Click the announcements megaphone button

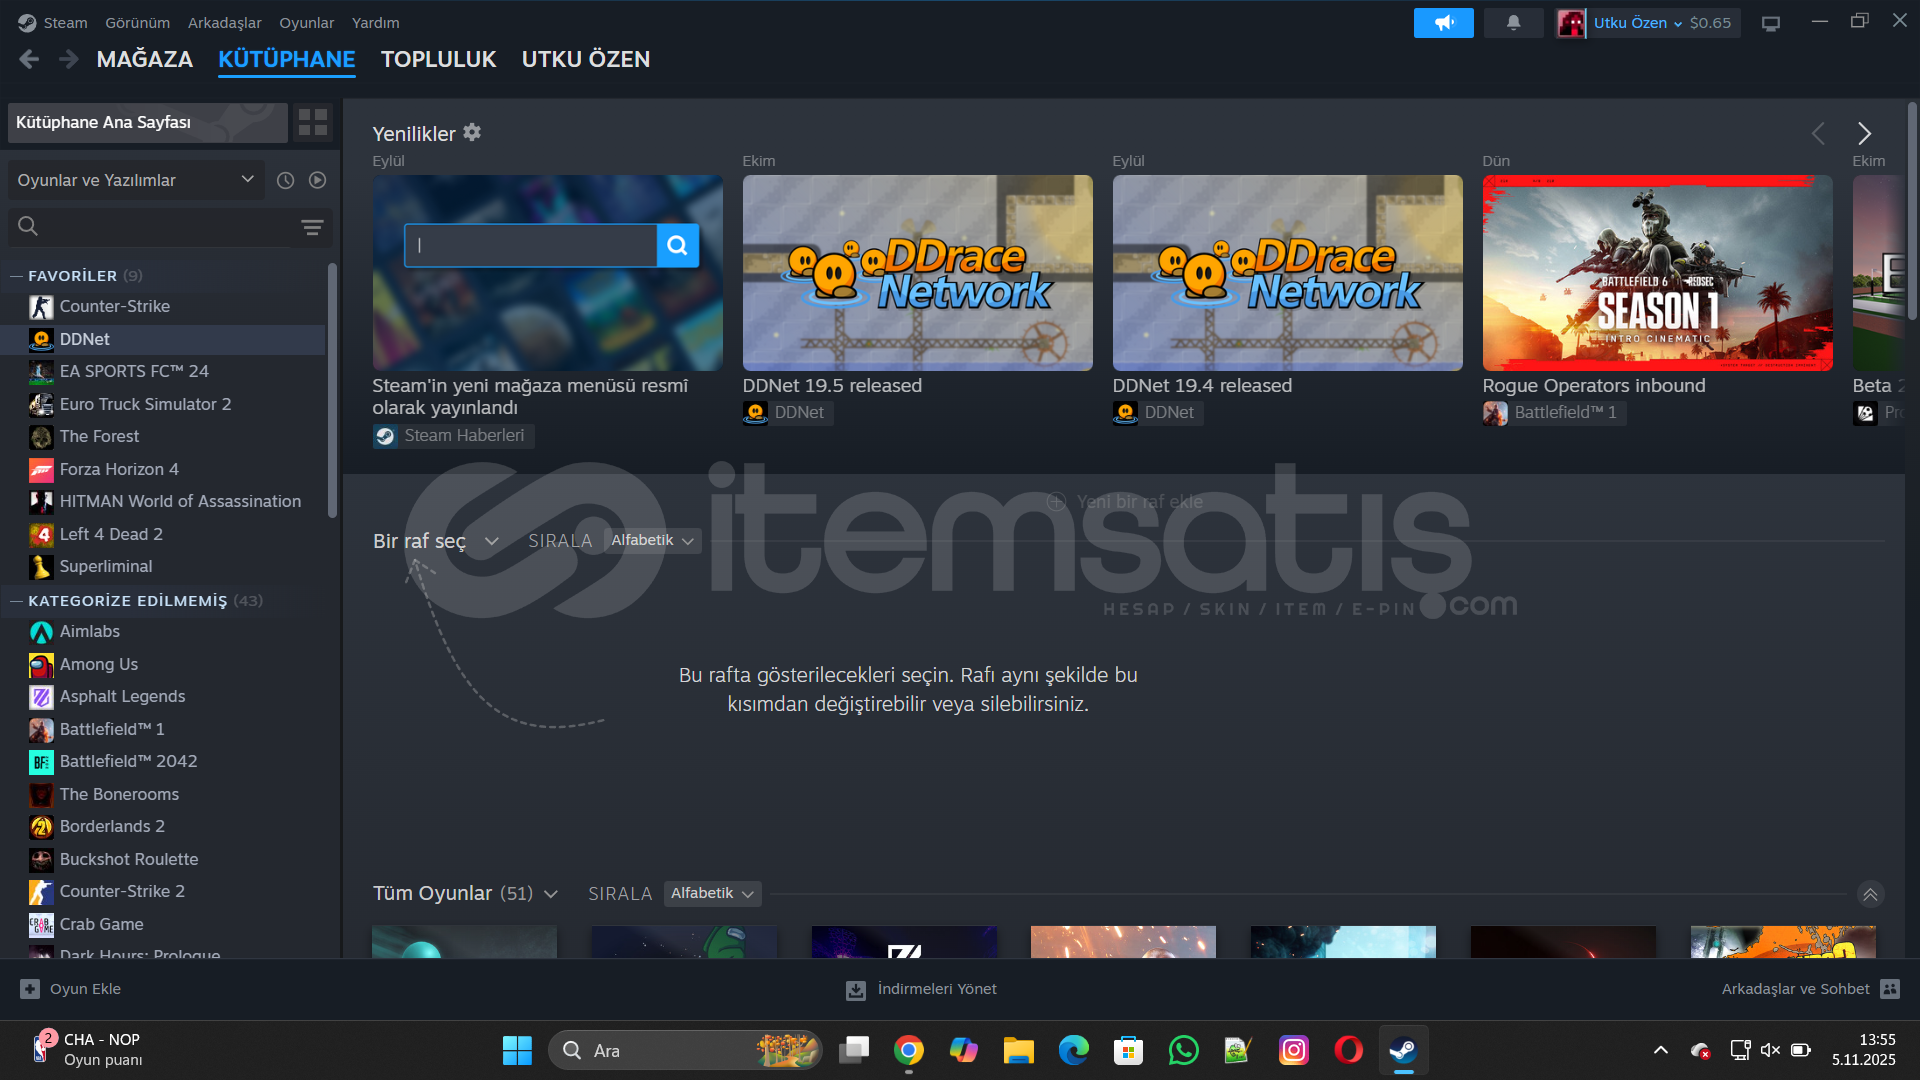pos(1443,23)
